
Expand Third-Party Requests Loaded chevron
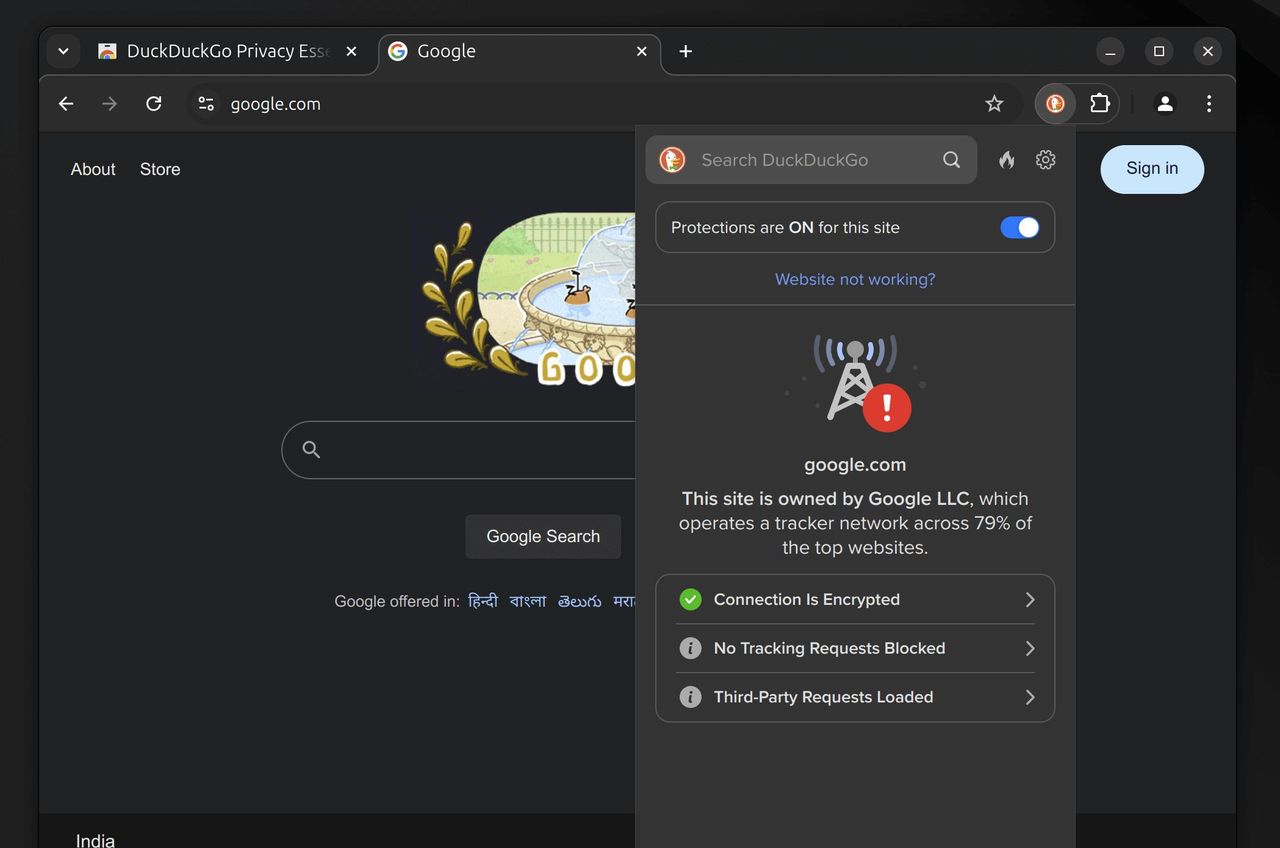1030,697
